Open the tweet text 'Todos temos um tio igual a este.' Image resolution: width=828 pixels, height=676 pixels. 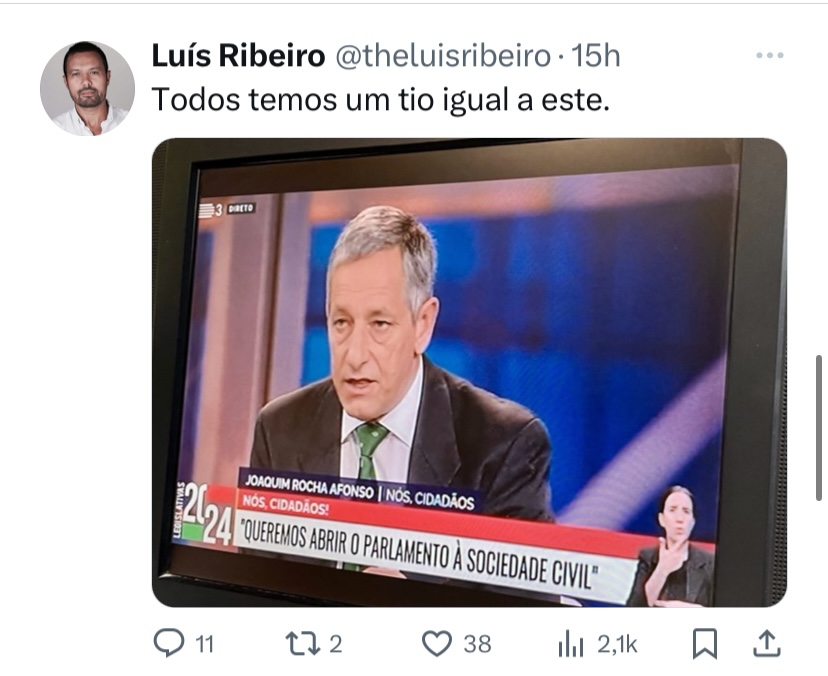381,99
